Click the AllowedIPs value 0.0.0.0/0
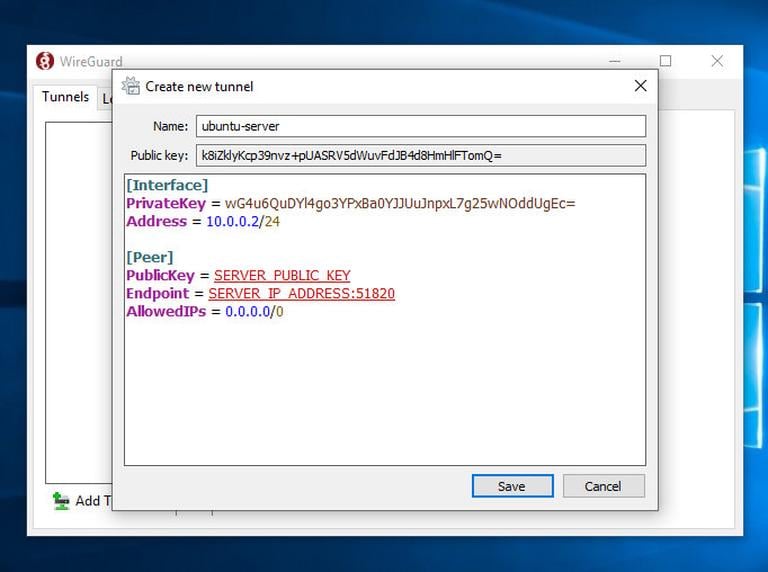 (x=254, y=311)
